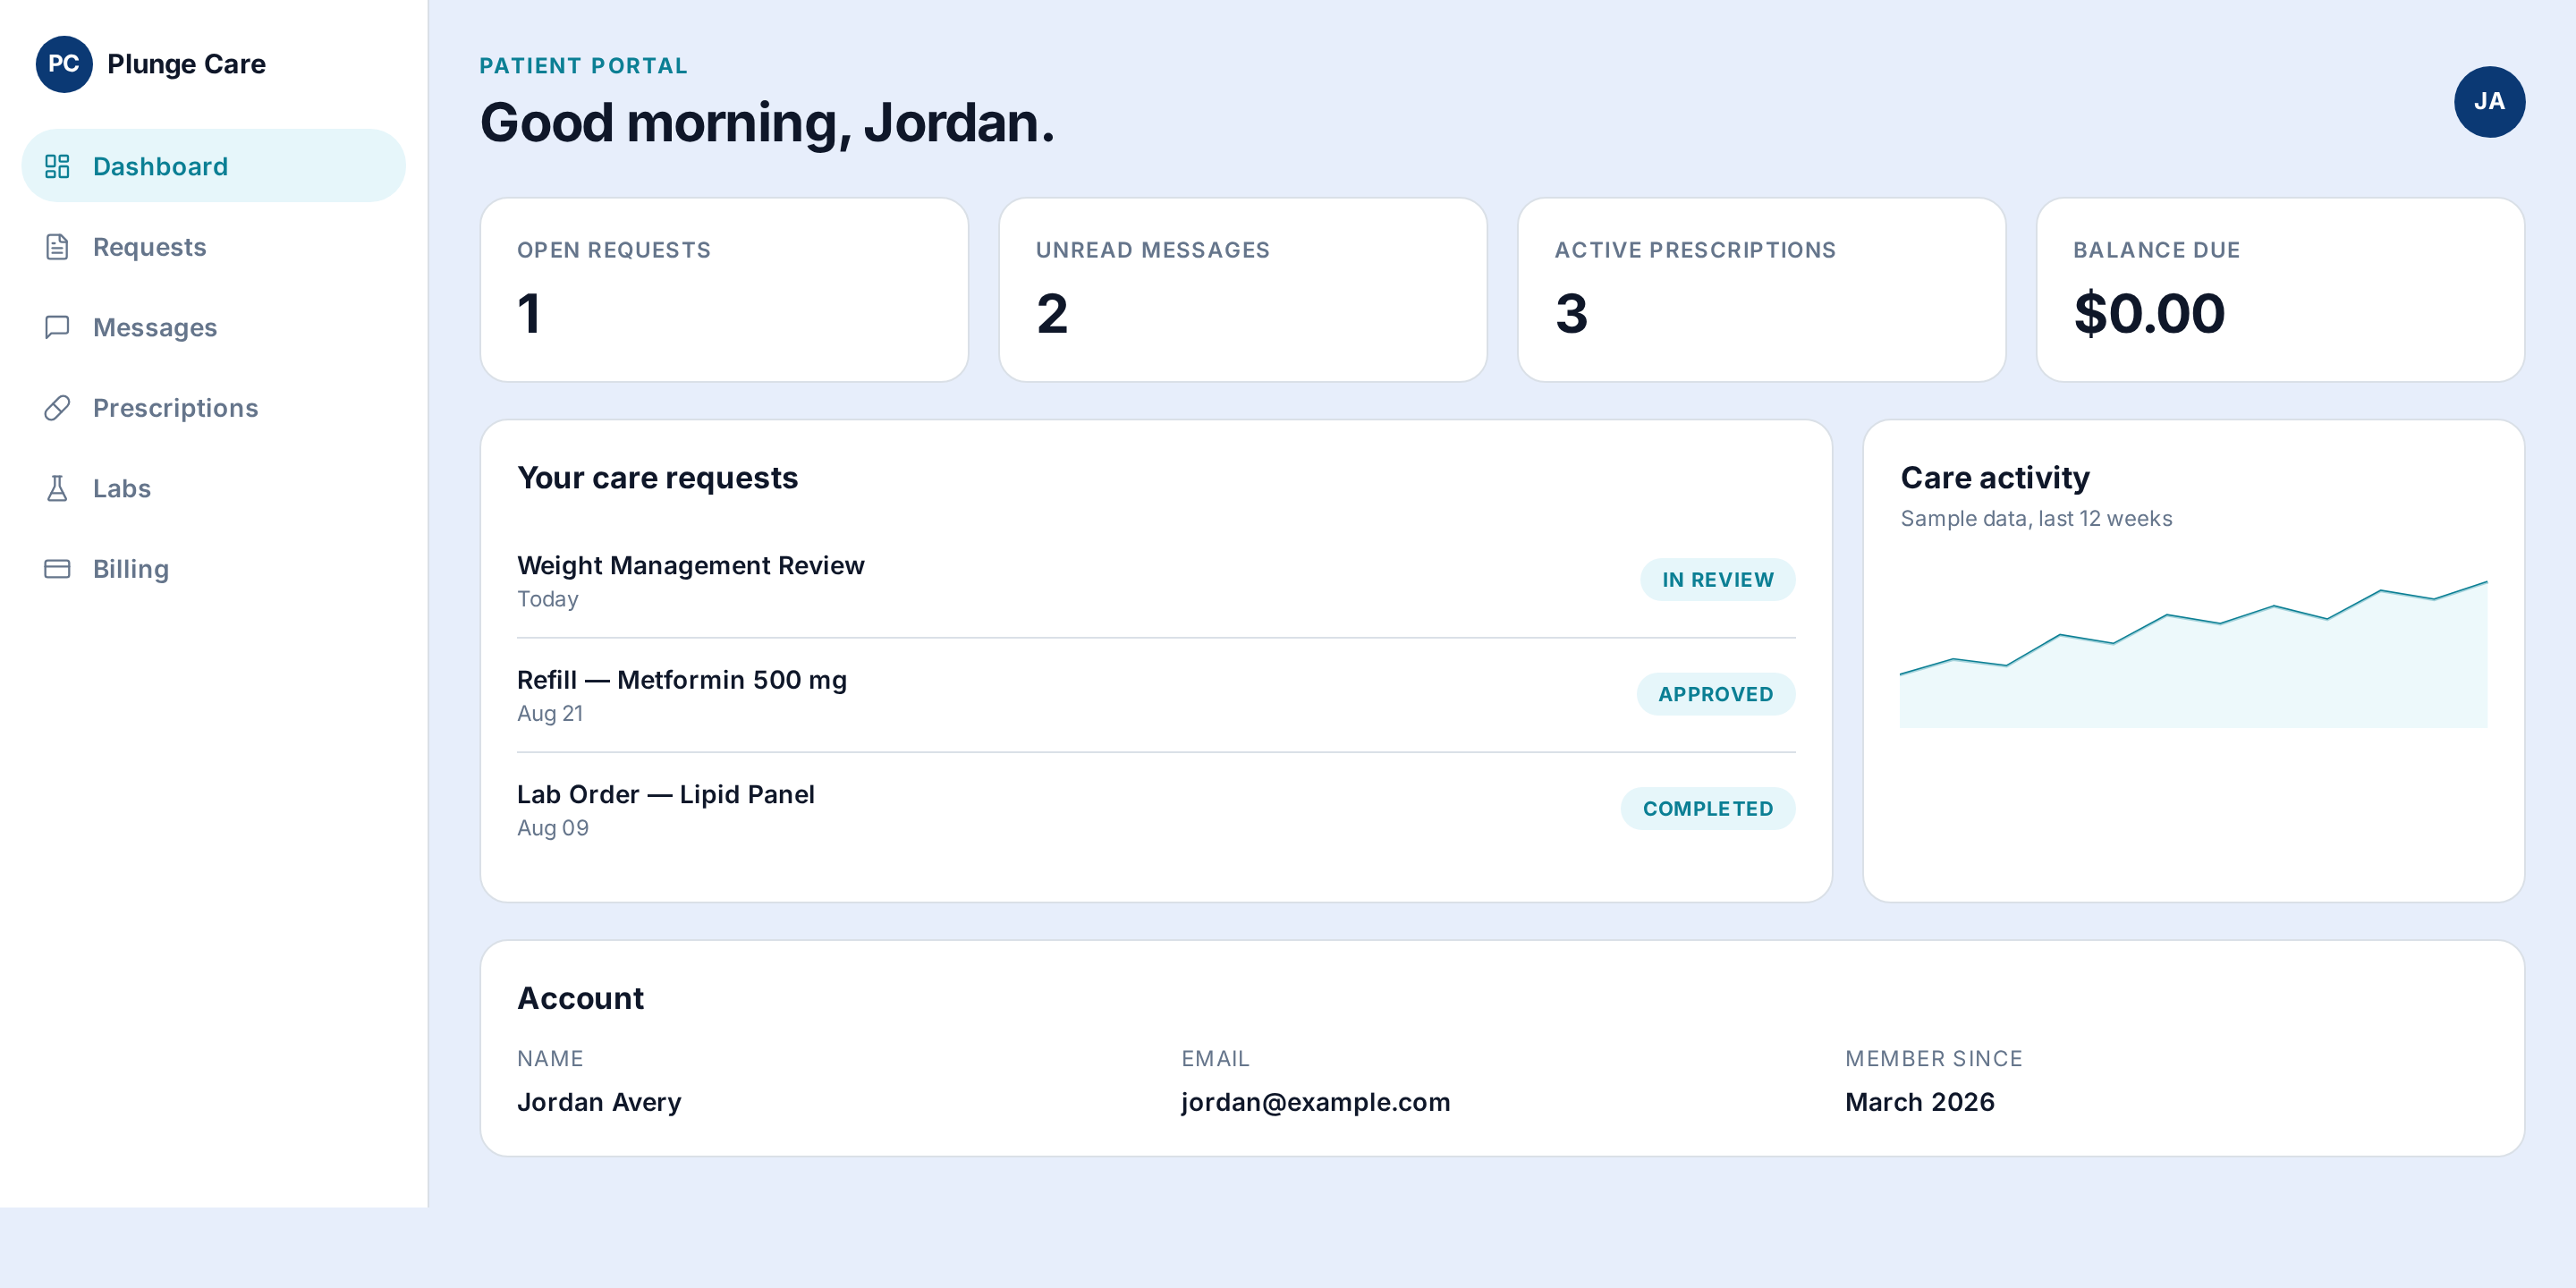Image resolution: width=2576 pixels, height=1288 pixels.
Task: Click the email jordan@example.com
Action: click(x=1315, y=1102)
